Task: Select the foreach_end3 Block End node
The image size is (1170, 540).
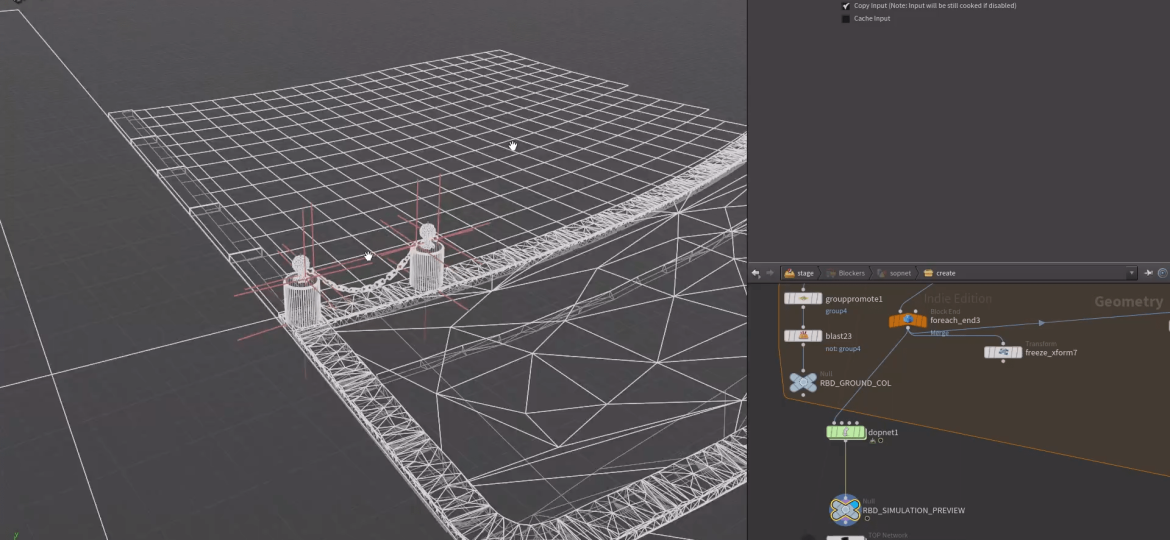Action: 907,320
